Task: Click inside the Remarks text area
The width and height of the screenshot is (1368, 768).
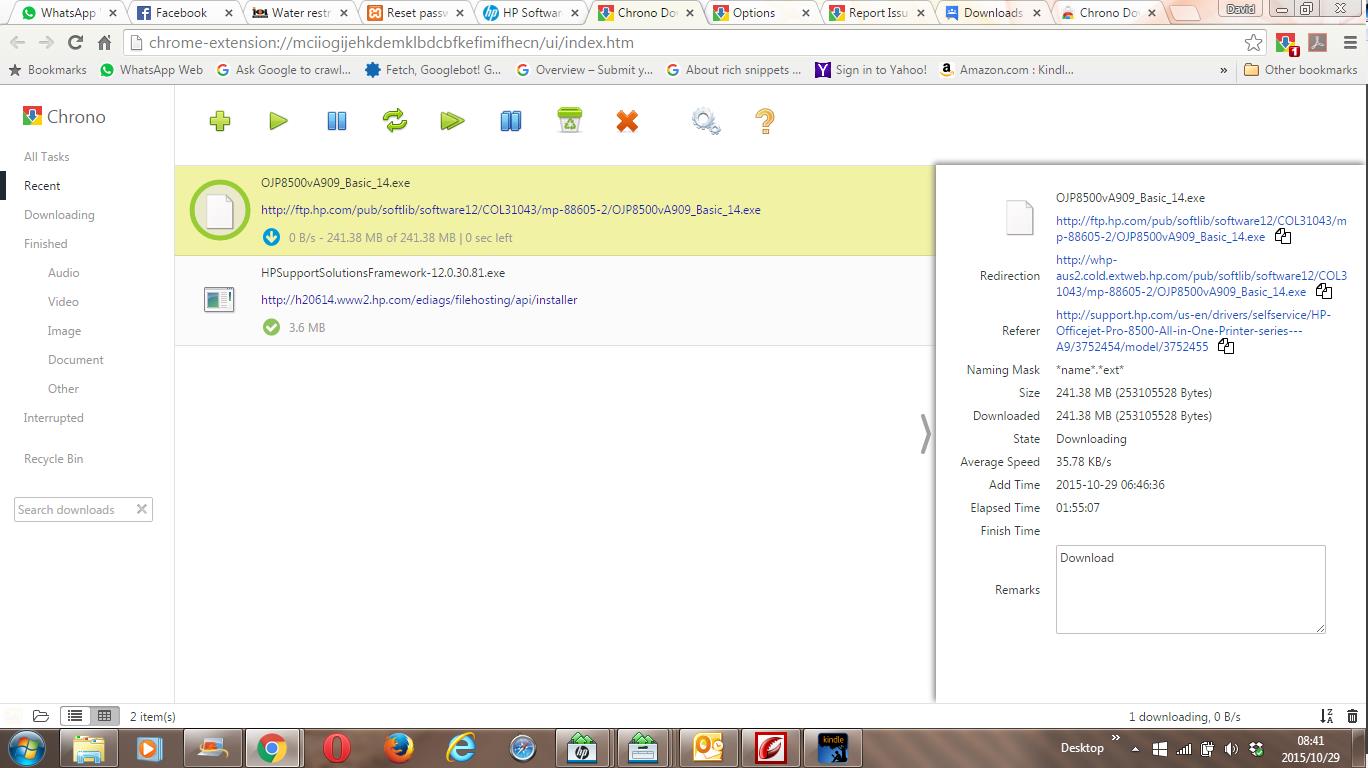Action: 1190,589
